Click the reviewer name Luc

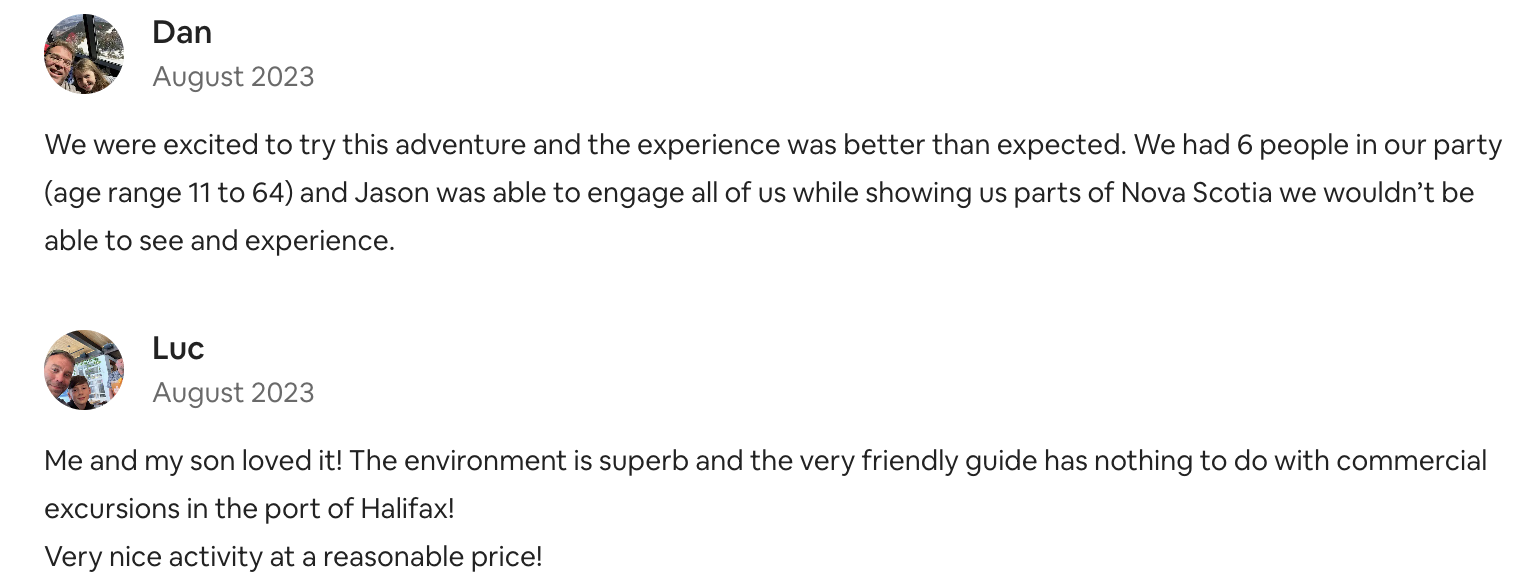(x=178, y=349)
